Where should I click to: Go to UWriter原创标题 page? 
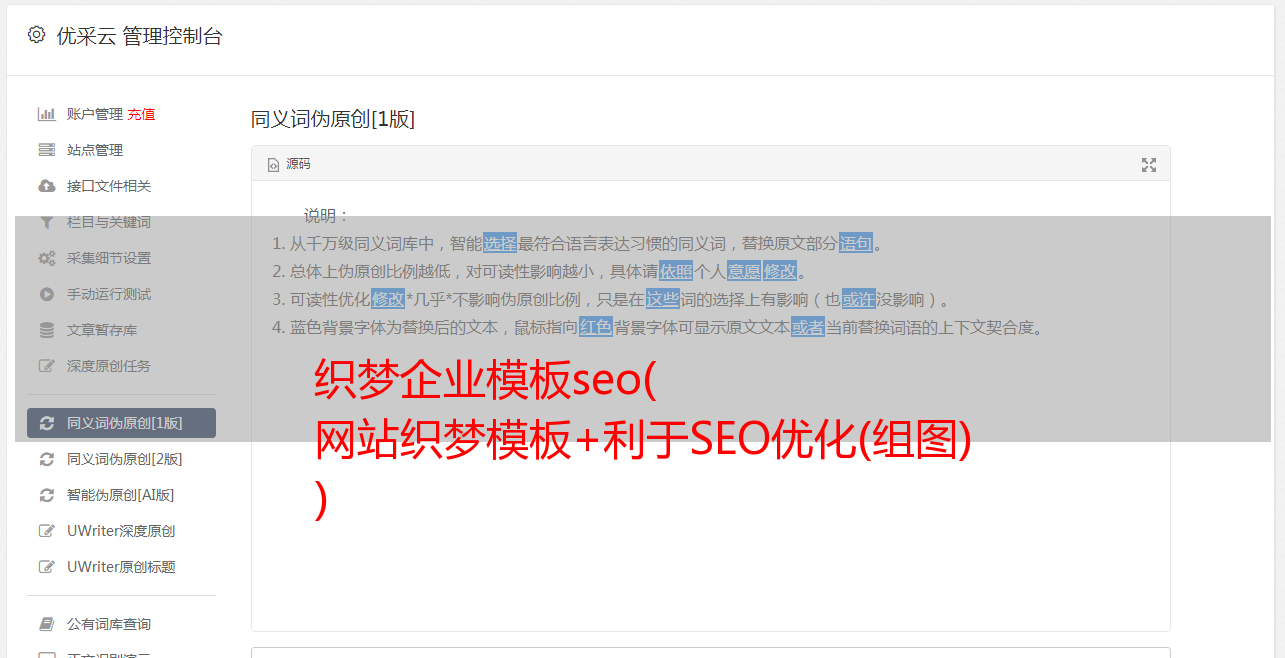pos(122,567)
